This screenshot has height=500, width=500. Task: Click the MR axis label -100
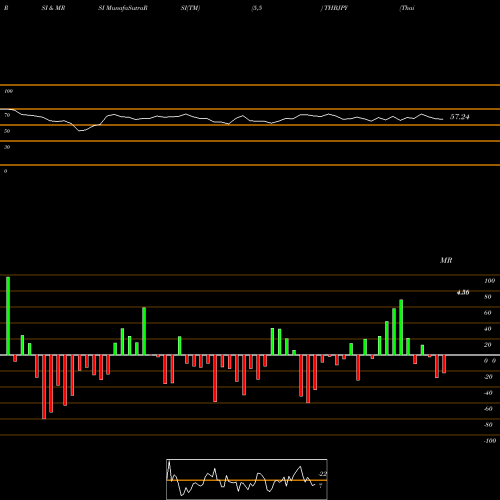click(x=490, y=441)
